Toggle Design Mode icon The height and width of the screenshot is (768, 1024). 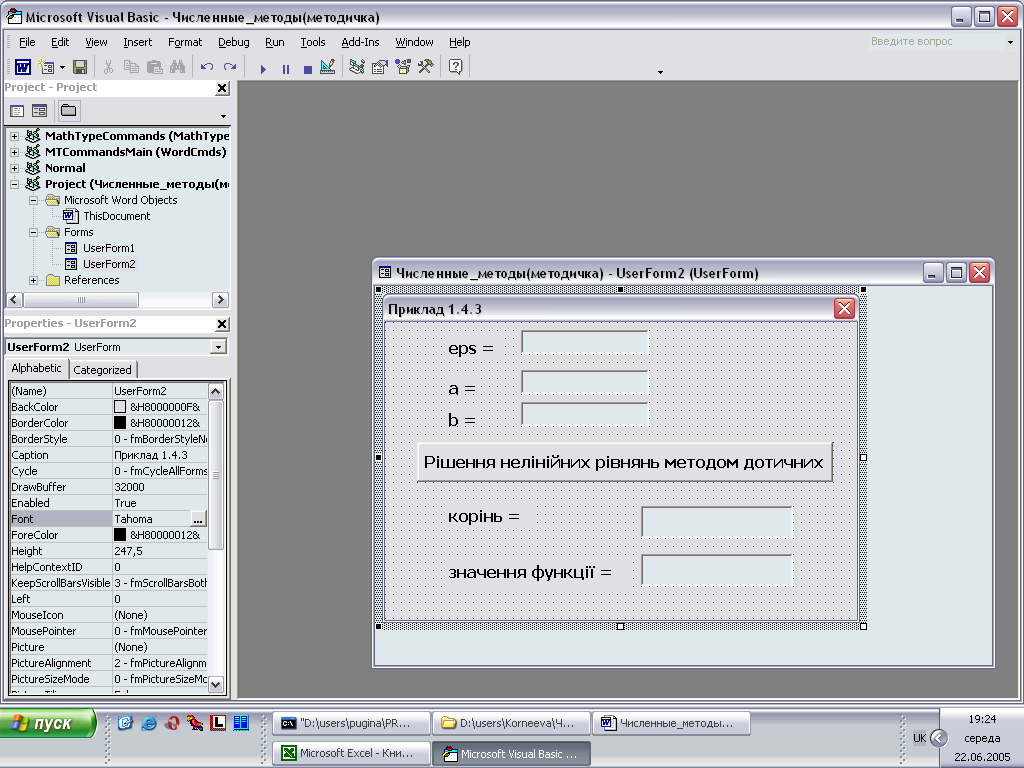[x=328, y=67]
